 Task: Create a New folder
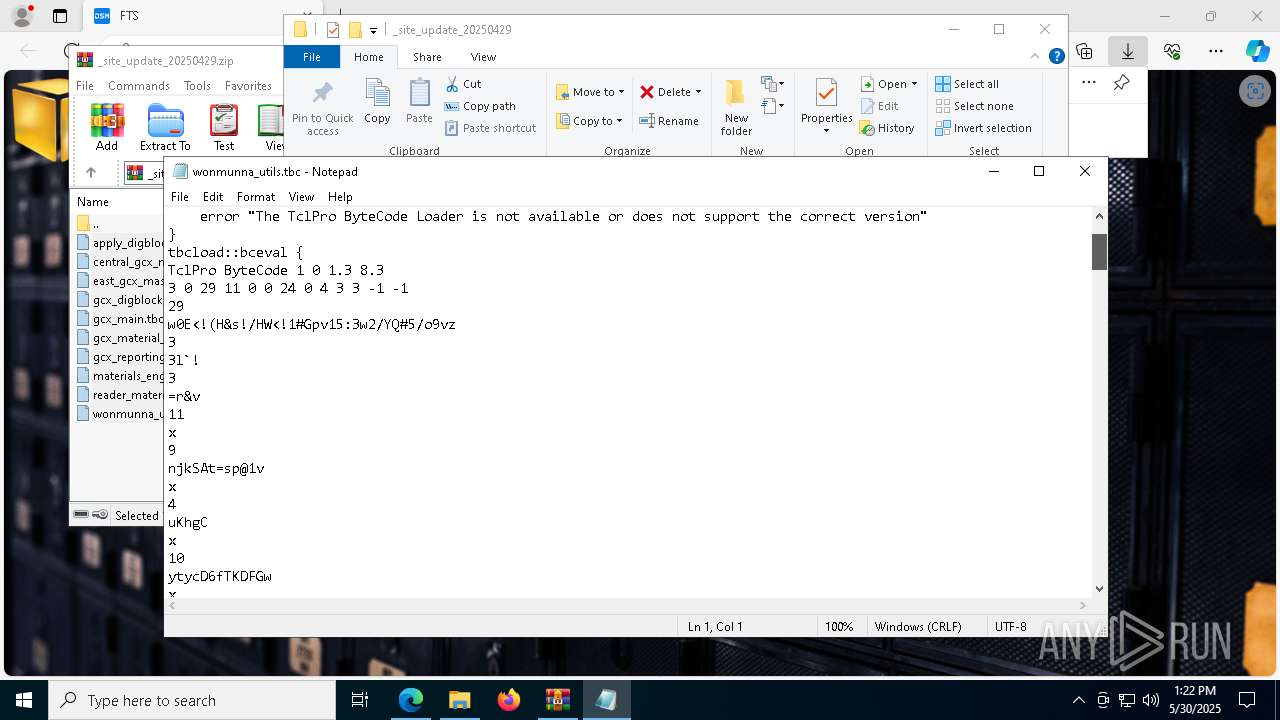[736, 108]
